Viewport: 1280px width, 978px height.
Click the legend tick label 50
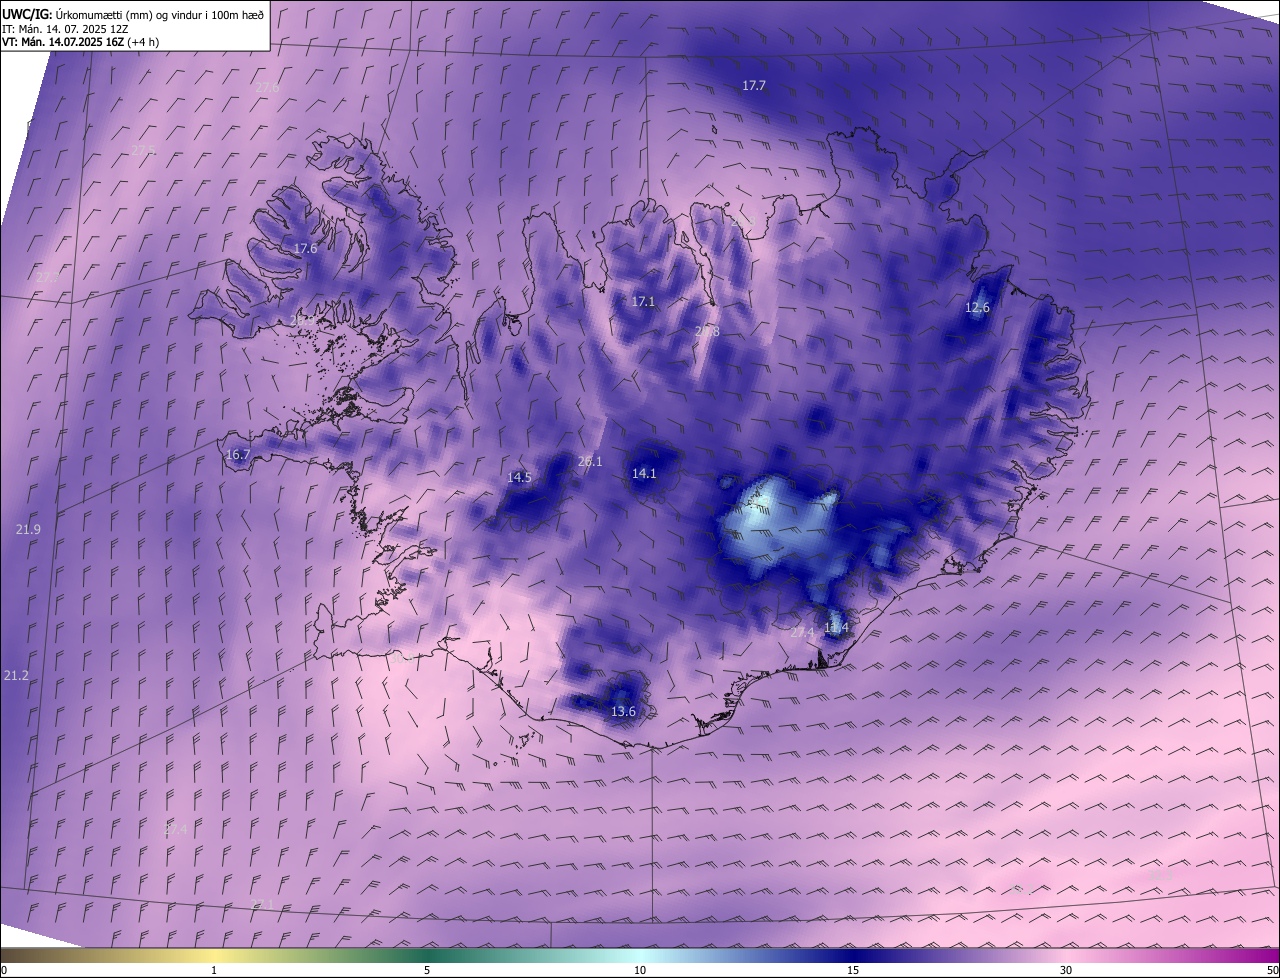pos(1272,970)
